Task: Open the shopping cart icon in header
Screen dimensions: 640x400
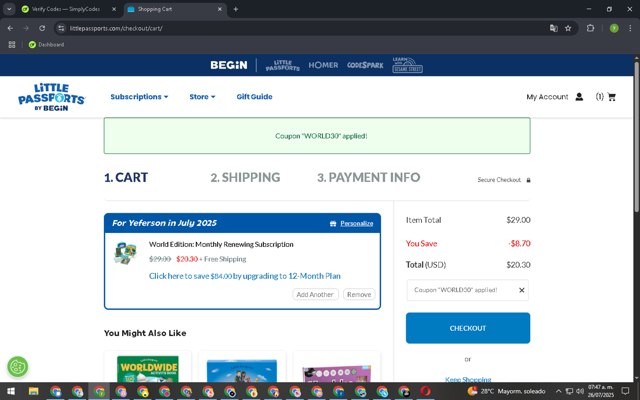Action: pyautogui.click(x=611, y=97)
